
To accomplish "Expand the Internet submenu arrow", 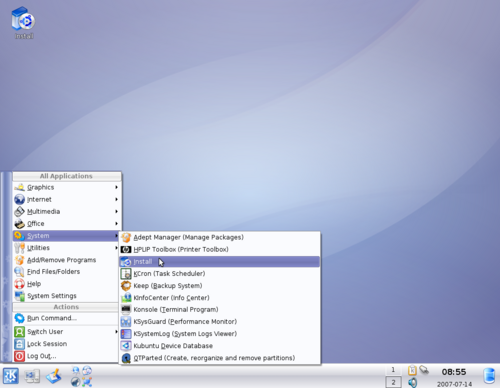I will pos(116,199).
